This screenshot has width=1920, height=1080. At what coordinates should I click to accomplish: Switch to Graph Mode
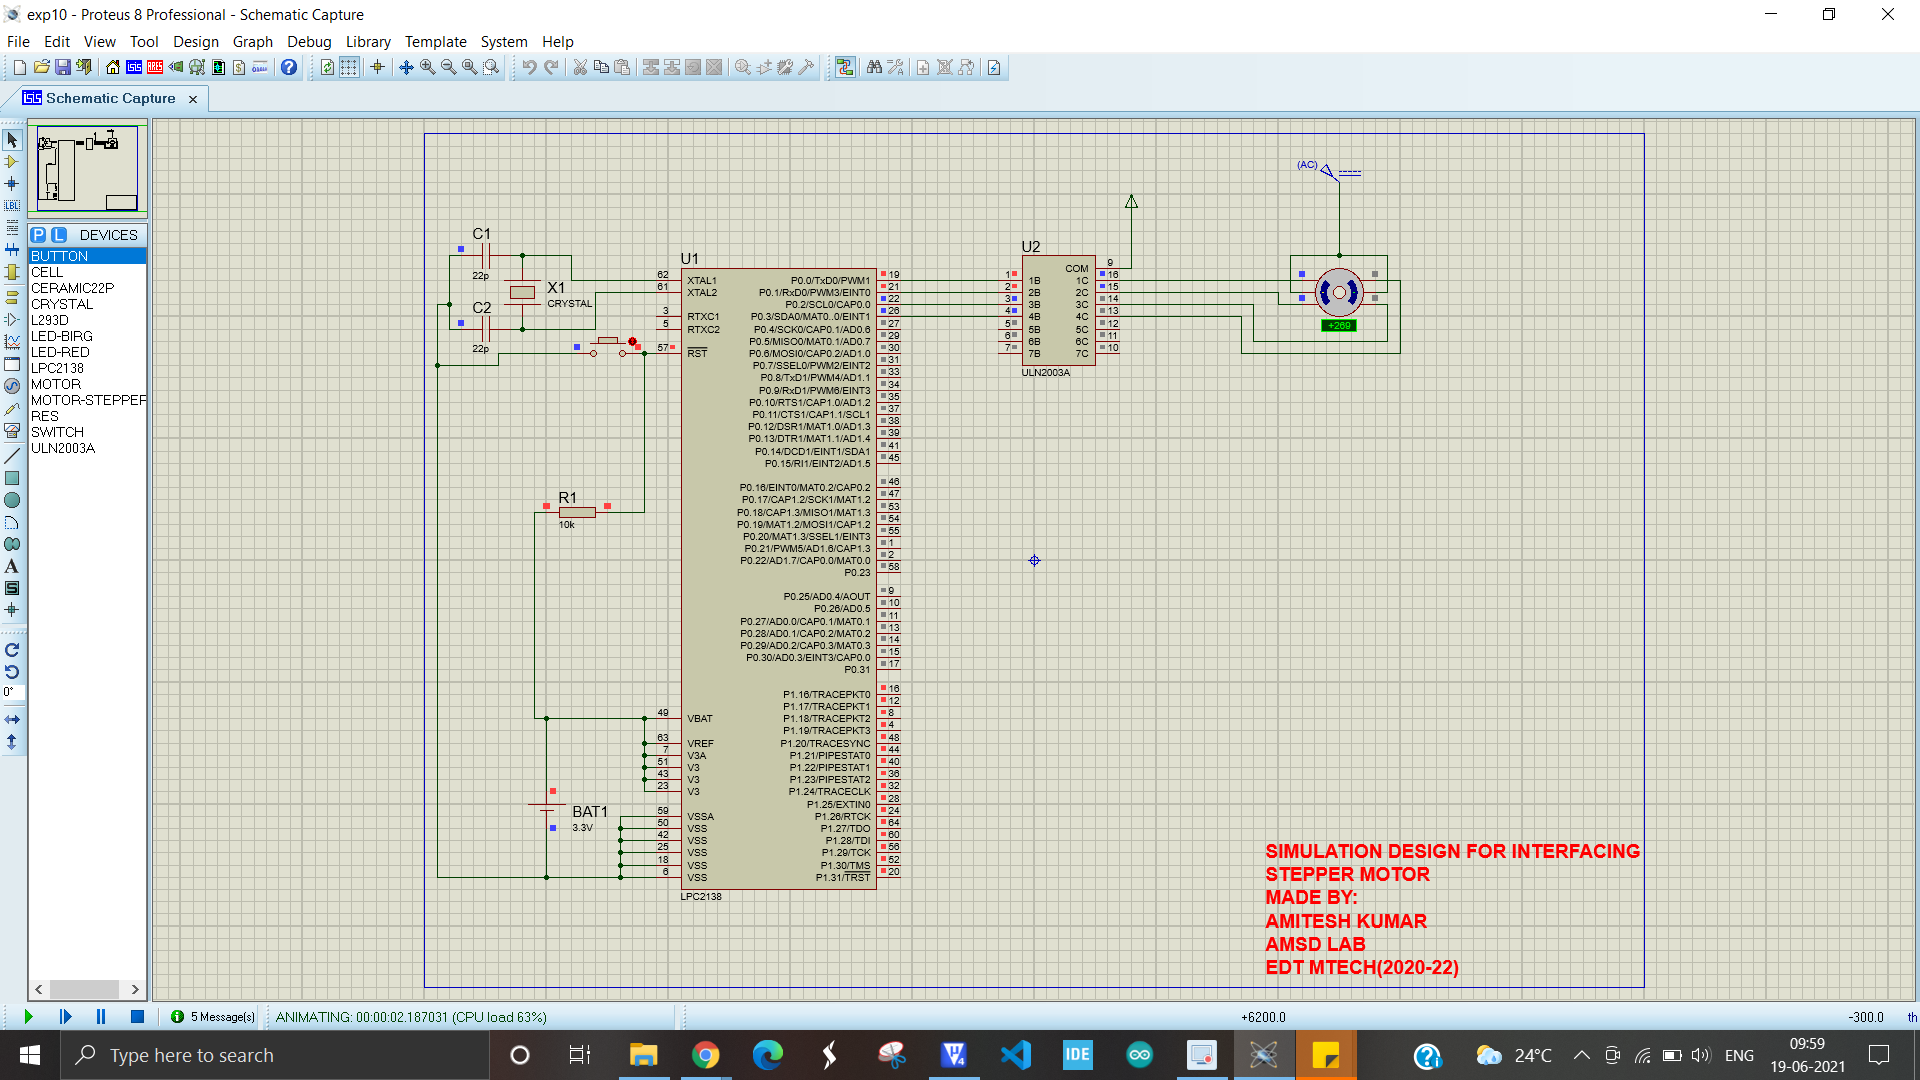(x=12, y=340)
